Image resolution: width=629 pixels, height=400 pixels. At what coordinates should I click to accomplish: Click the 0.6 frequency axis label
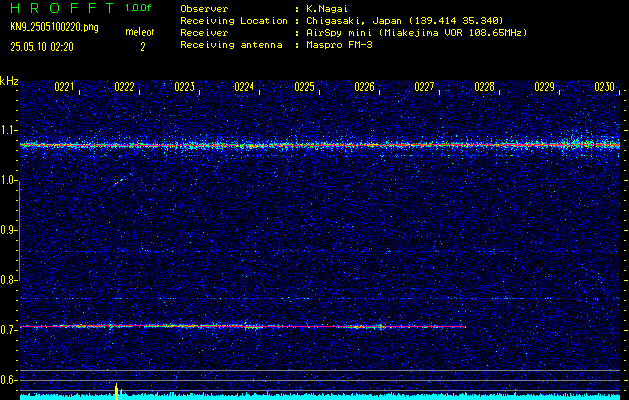click(8, 380)
